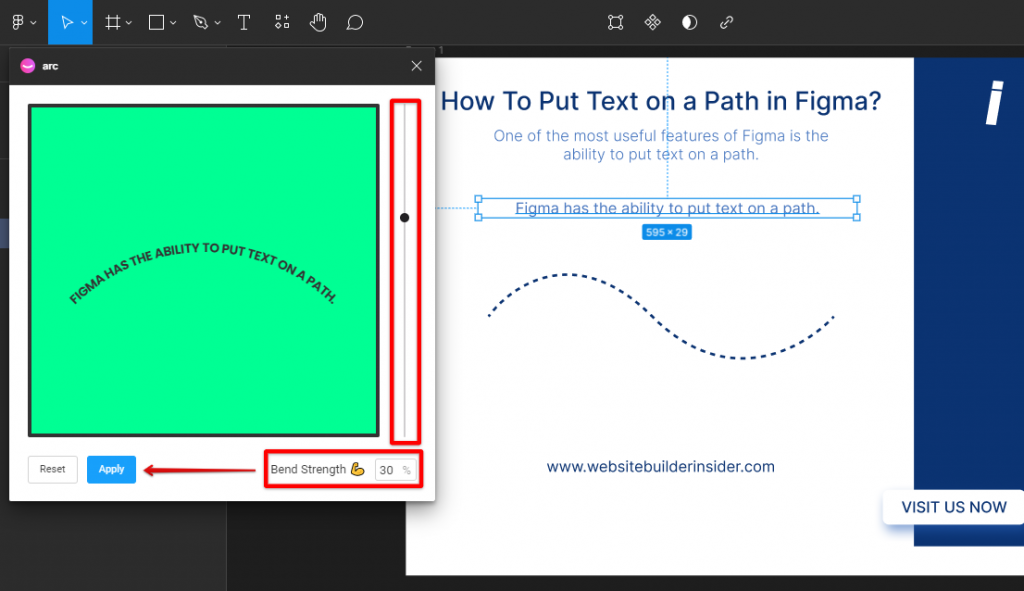This screenshot has width=1024, height=591.
Task: Select the Frame tool
Action: coord(113,22)
